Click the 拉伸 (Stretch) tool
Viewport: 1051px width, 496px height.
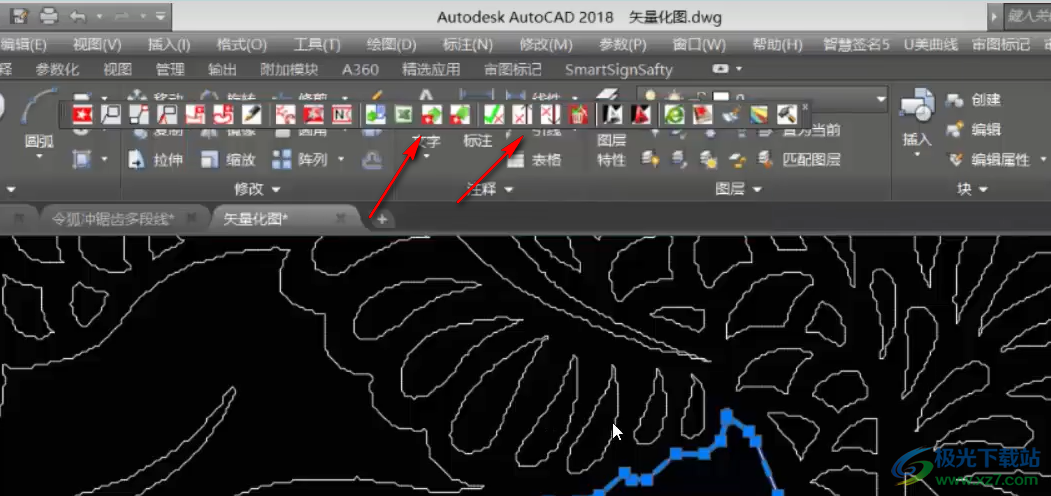[x=154, y=160]
